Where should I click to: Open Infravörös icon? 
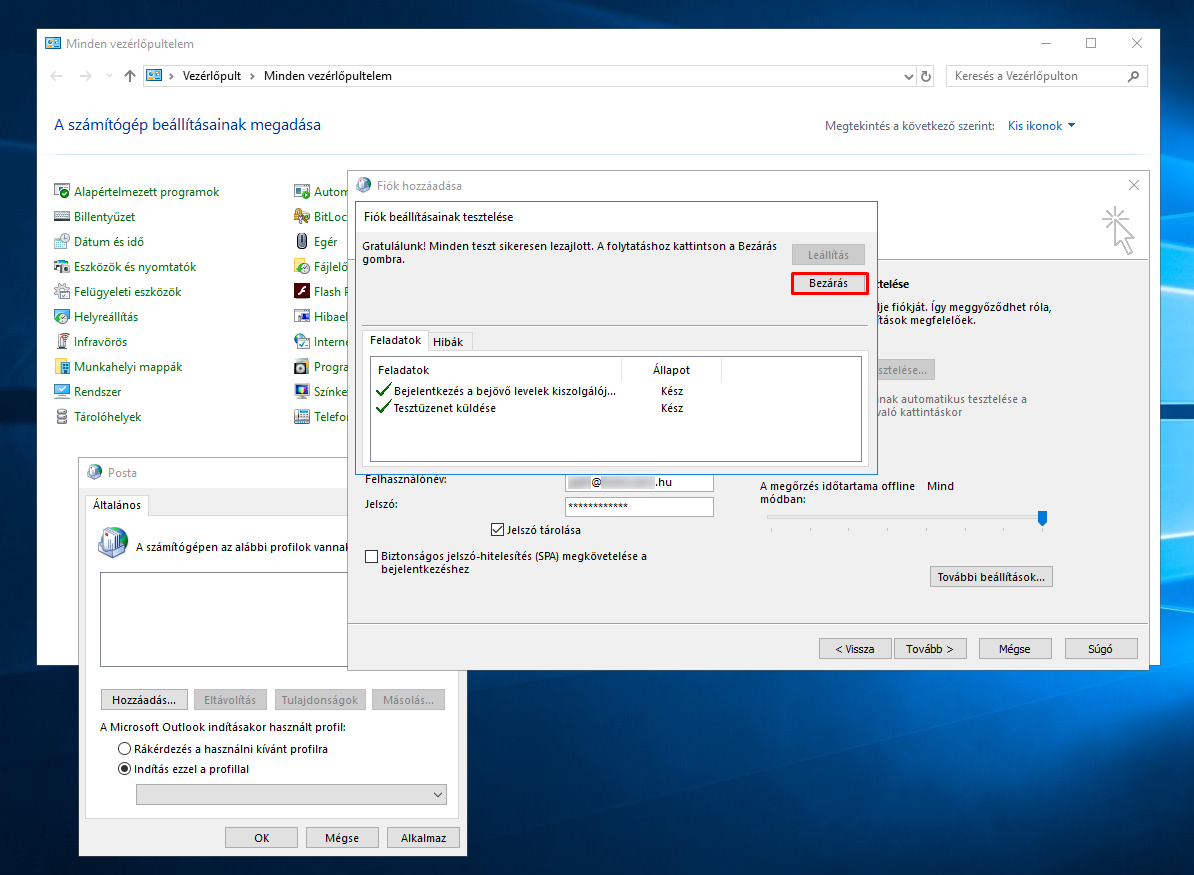[x=62, y=342]
